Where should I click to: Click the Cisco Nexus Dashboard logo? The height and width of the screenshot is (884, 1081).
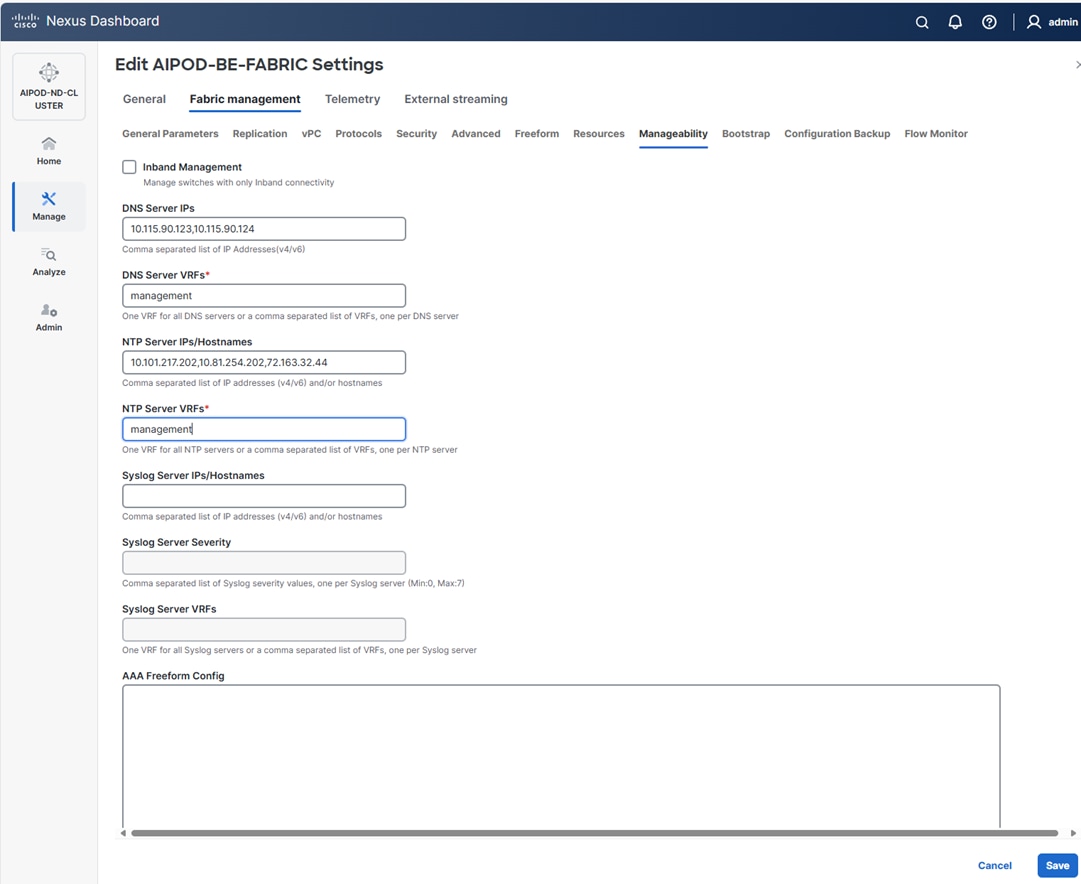point(85,21)
